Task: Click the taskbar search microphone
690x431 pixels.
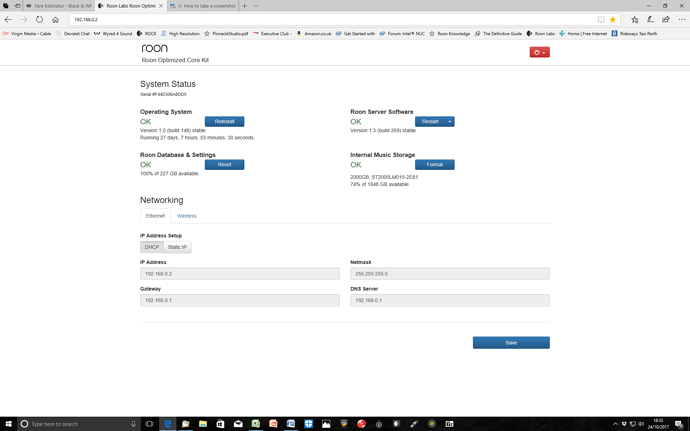Action: pyautogui.click(x=133, y=424)
